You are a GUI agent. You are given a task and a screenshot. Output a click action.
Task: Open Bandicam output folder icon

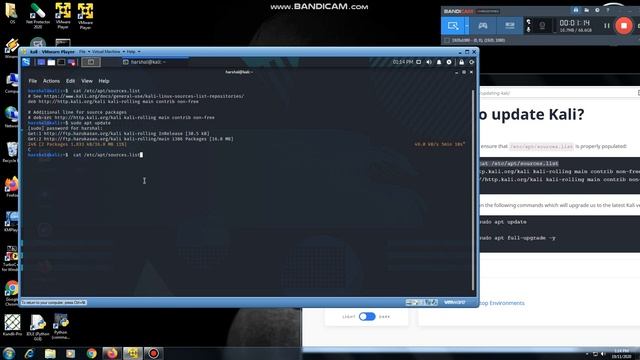coord(587,10)
